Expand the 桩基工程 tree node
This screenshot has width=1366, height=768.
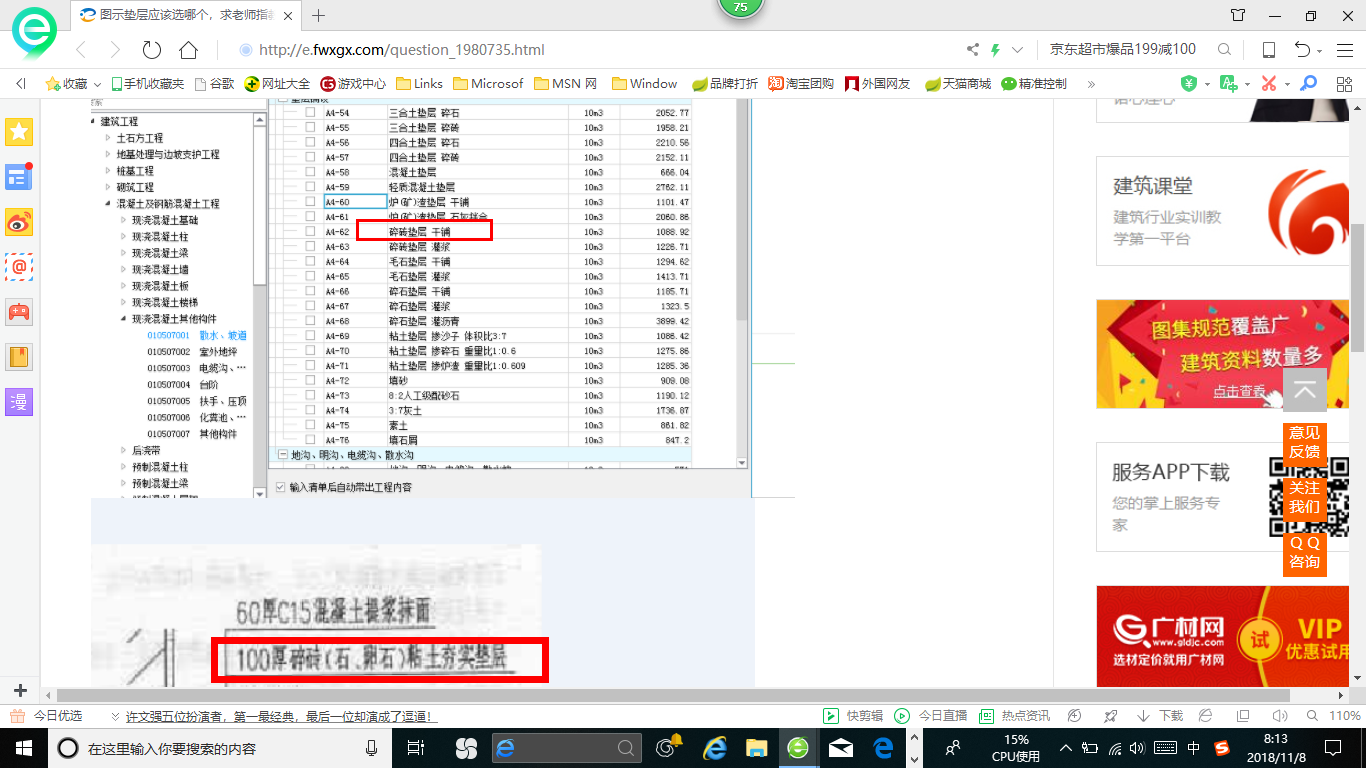[x=108, y=171]
